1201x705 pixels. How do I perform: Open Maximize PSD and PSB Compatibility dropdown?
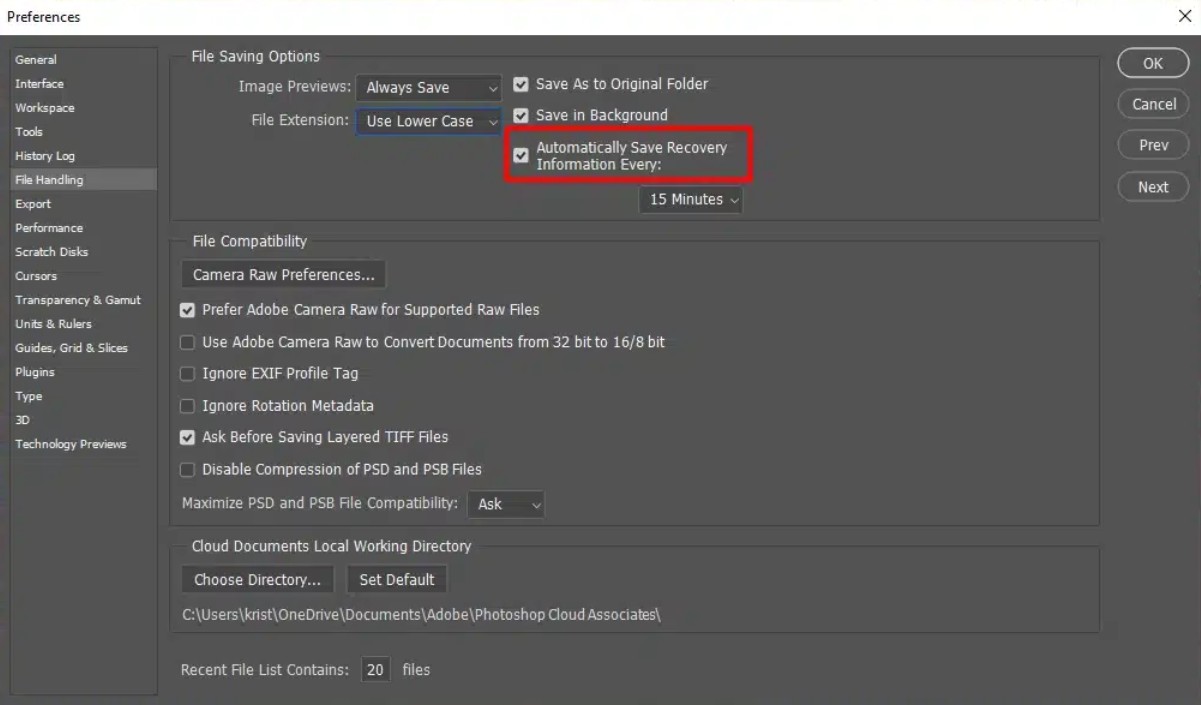[506, 504]
